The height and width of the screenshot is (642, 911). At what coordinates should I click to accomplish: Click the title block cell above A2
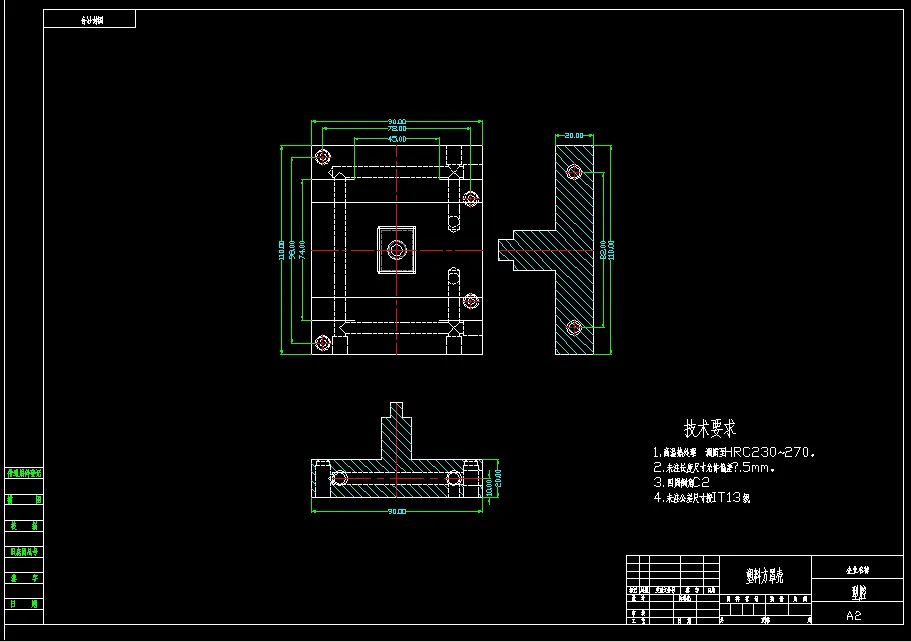[x=858, y=590]
